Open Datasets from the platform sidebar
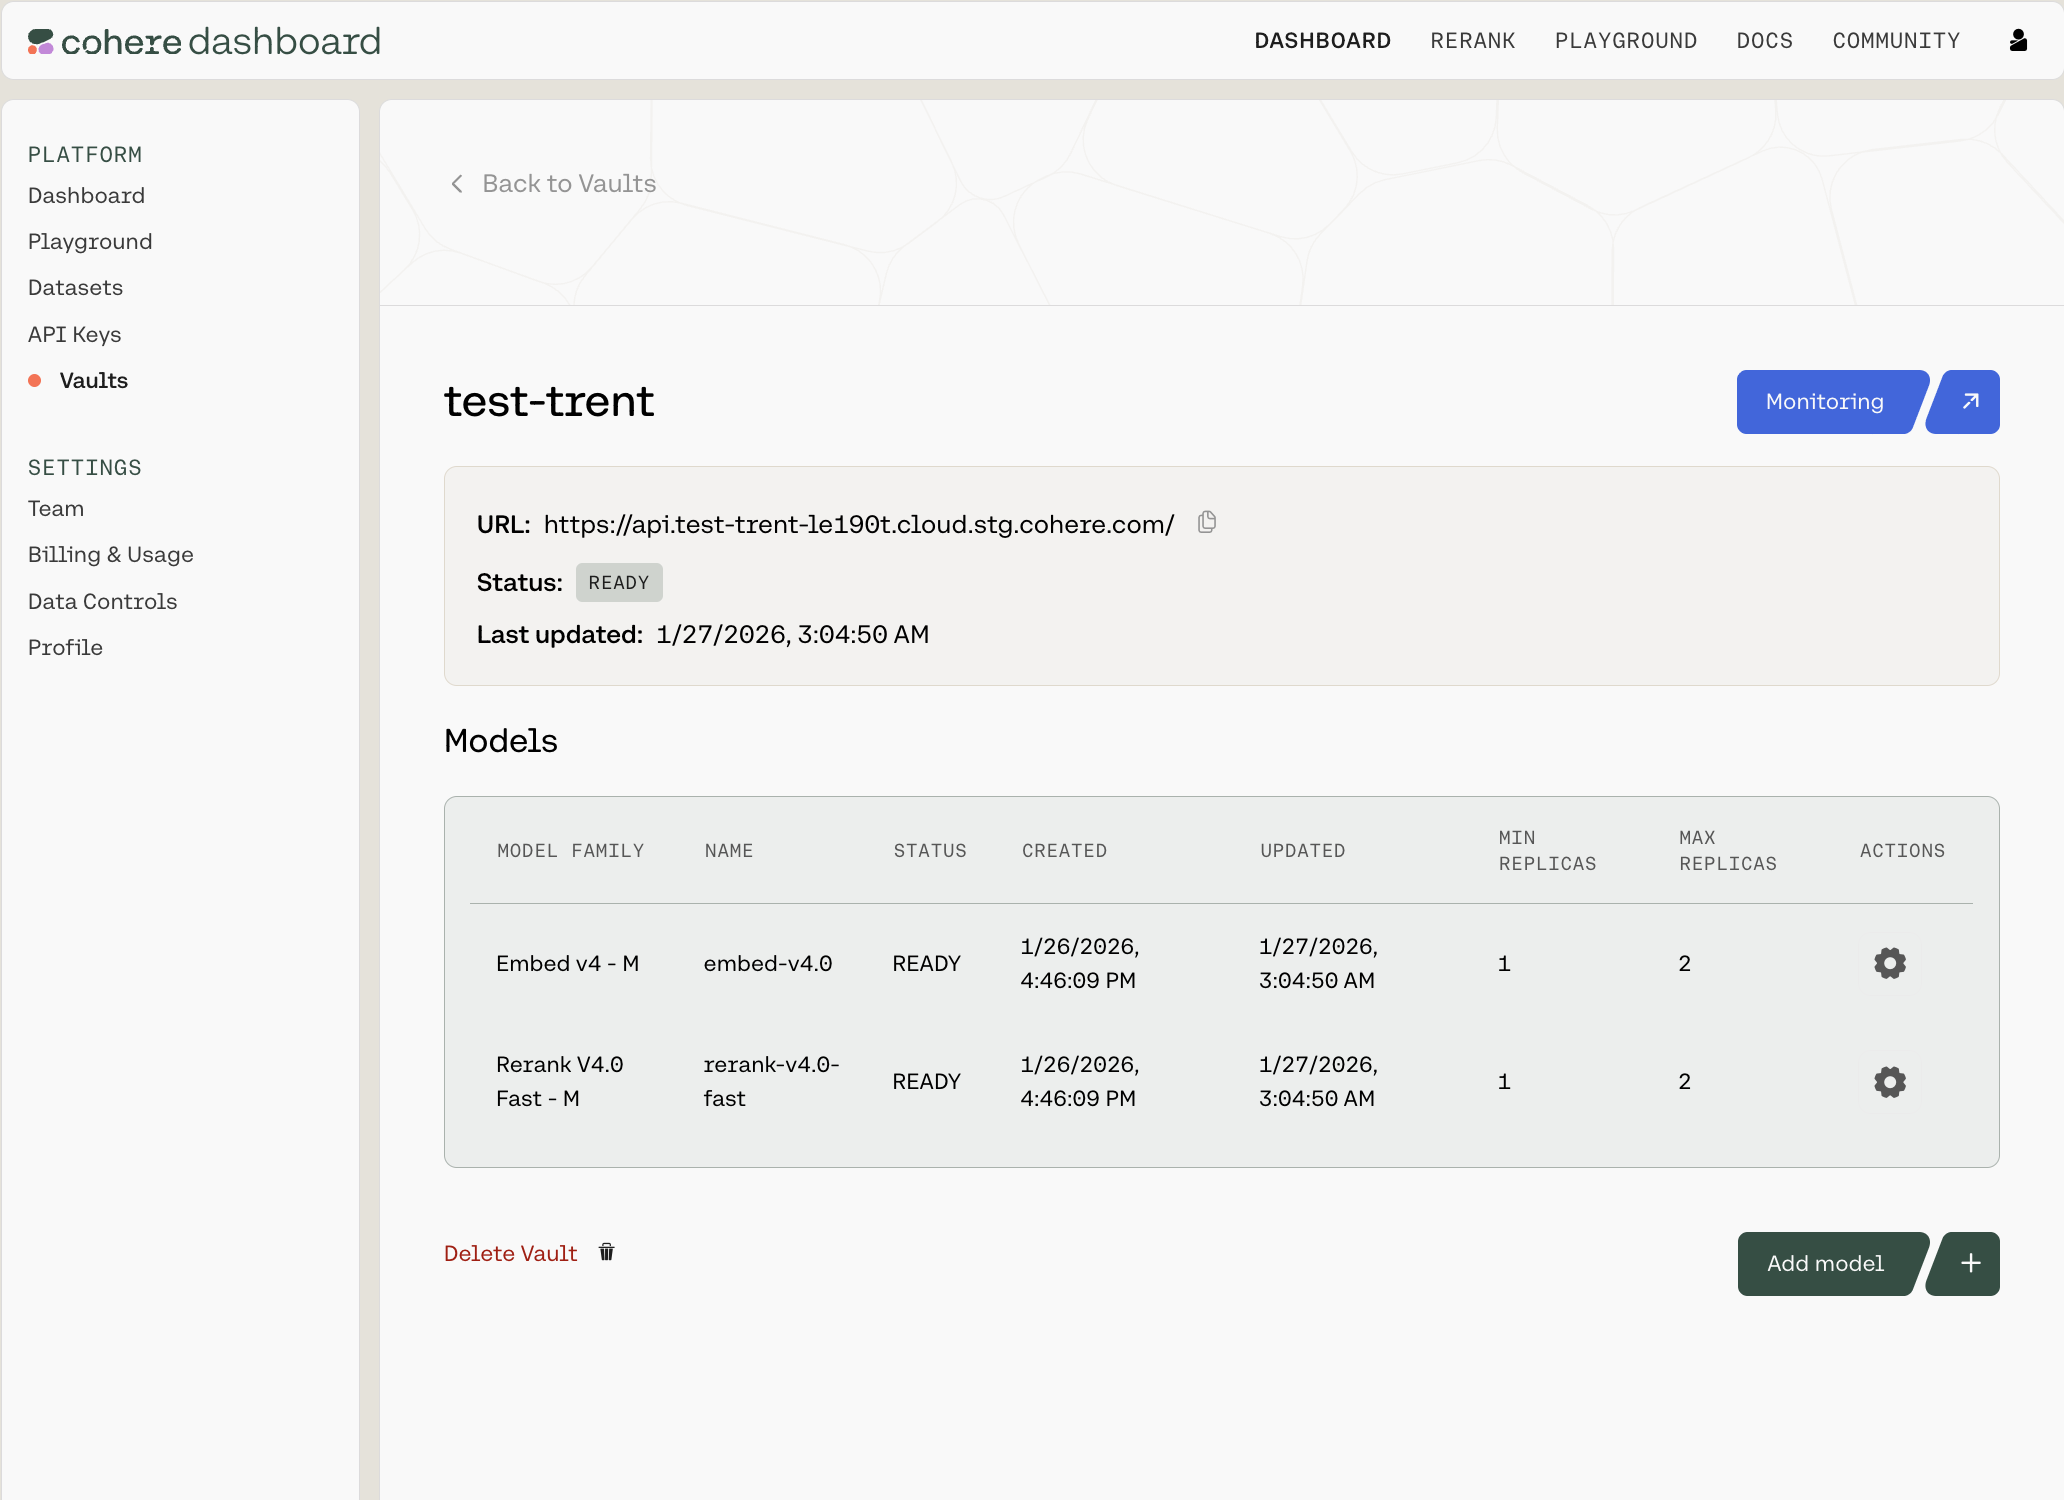2064x1500 pixels. click(75, 287)
